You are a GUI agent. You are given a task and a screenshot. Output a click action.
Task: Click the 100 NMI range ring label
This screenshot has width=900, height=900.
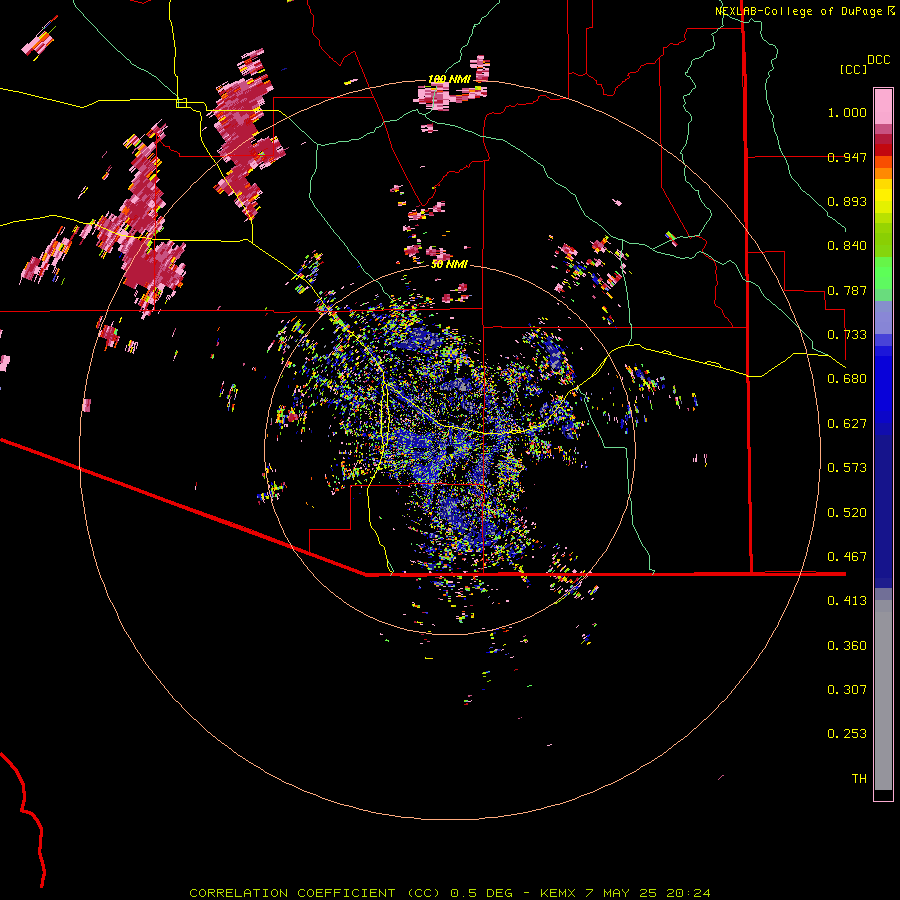pos(449,79)
